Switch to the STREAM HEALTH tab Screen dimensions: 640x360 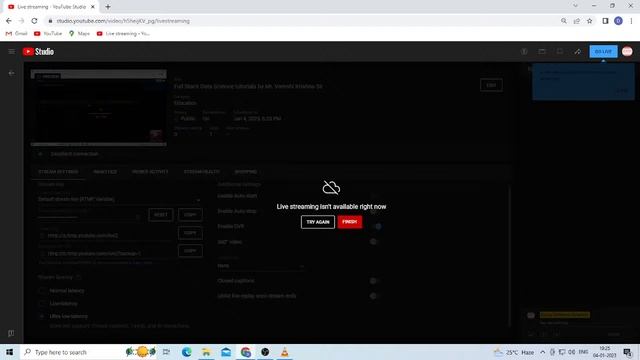(x=202, y=172)
